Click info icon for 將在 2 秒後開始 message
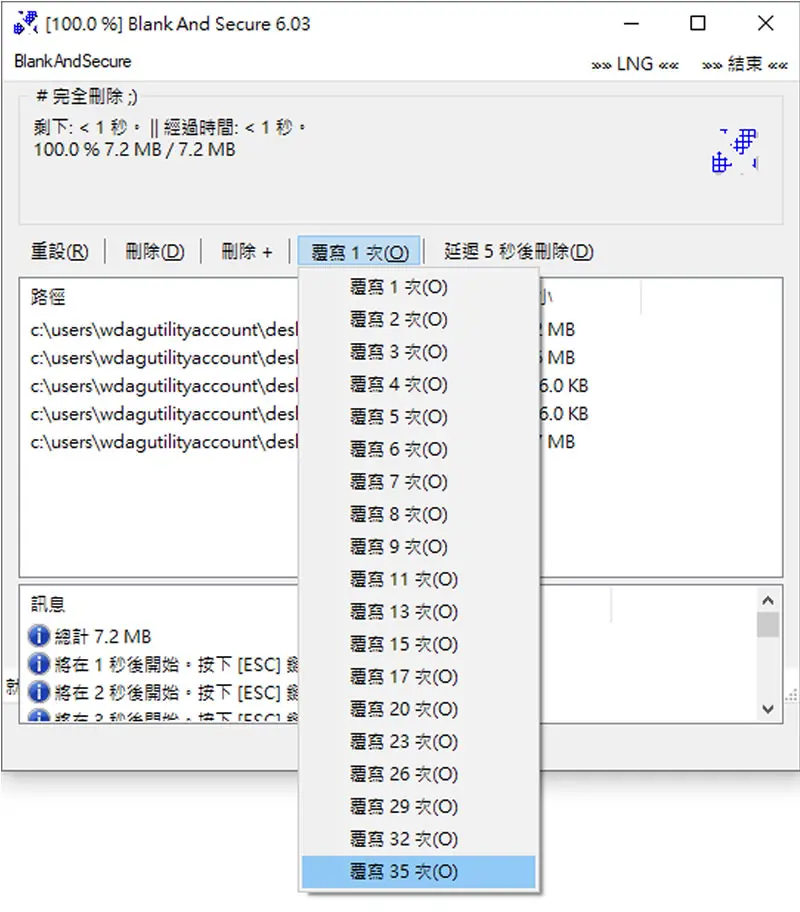Image resolution: width=800 pixels, height=912 pixels. click(x=38, y=692)
